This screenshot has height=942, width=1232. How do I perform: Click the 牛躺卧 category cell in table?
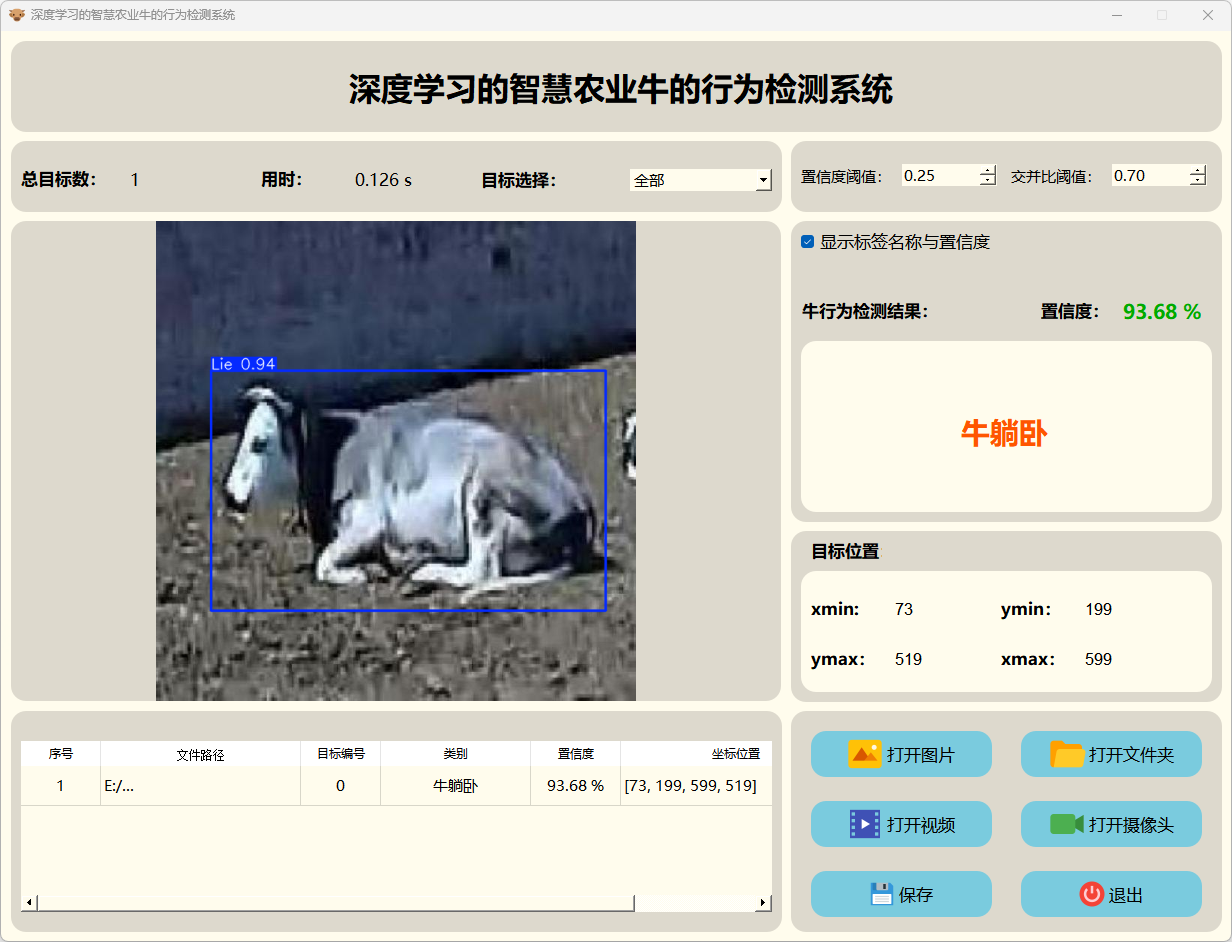pos(456,786)
